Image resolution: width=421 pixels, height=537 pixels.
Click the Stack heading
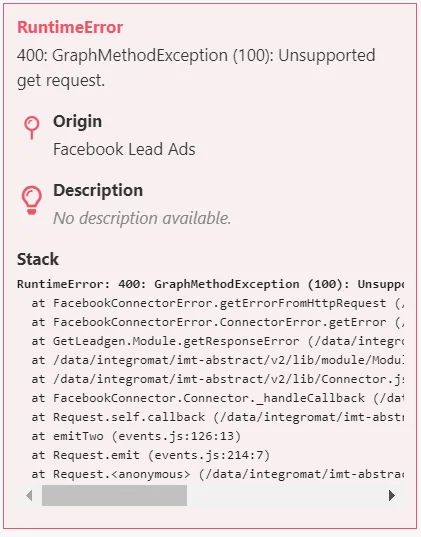pyautogui.click(x=38, y=259)
